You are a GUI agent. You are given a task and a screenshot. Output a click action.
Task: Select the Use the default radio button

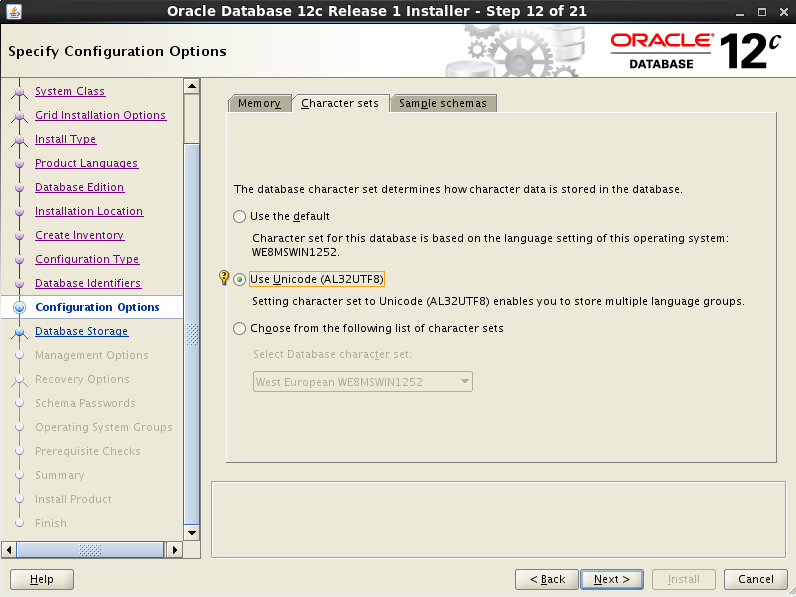(239, 217)
